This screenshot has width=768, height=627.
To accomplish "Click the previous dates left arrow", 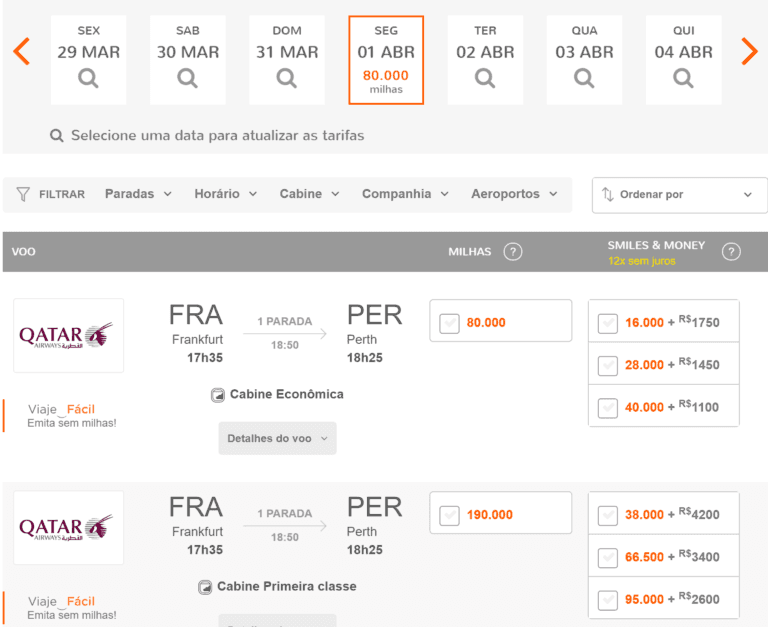I will click(21, 51).
